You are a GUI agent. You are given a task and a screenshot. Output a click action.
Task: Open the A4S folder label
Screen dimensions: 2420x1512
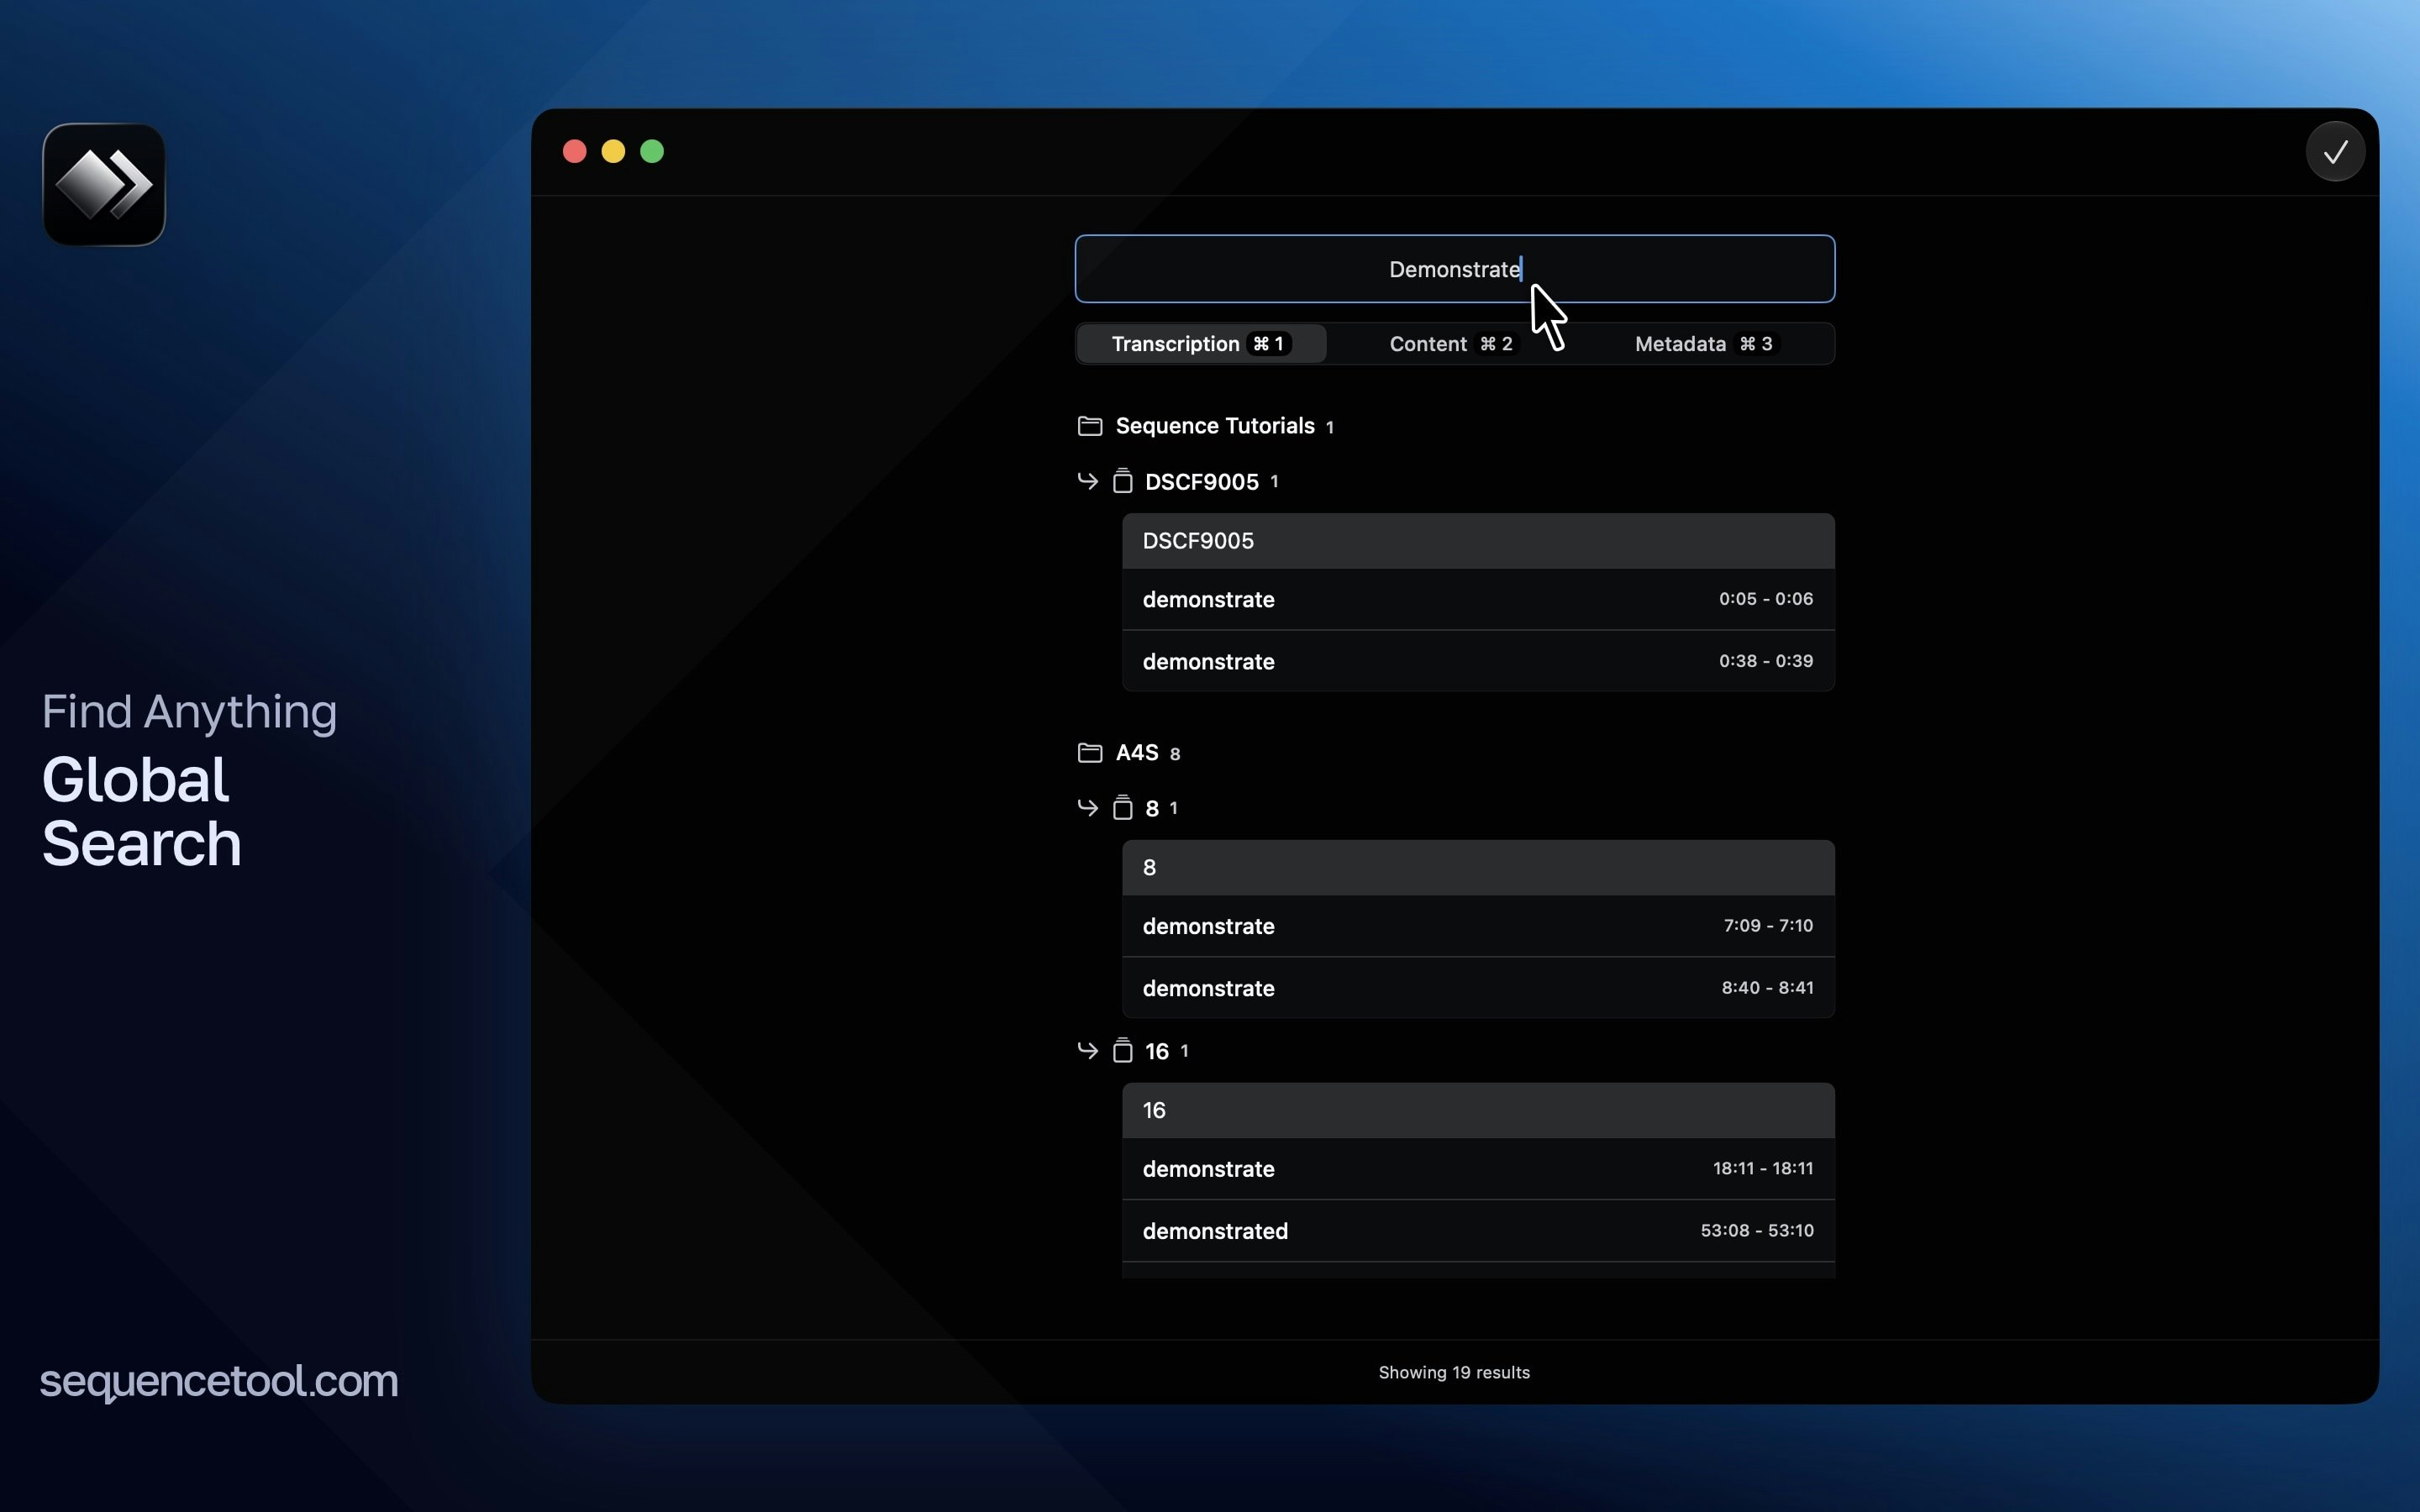1137,753
